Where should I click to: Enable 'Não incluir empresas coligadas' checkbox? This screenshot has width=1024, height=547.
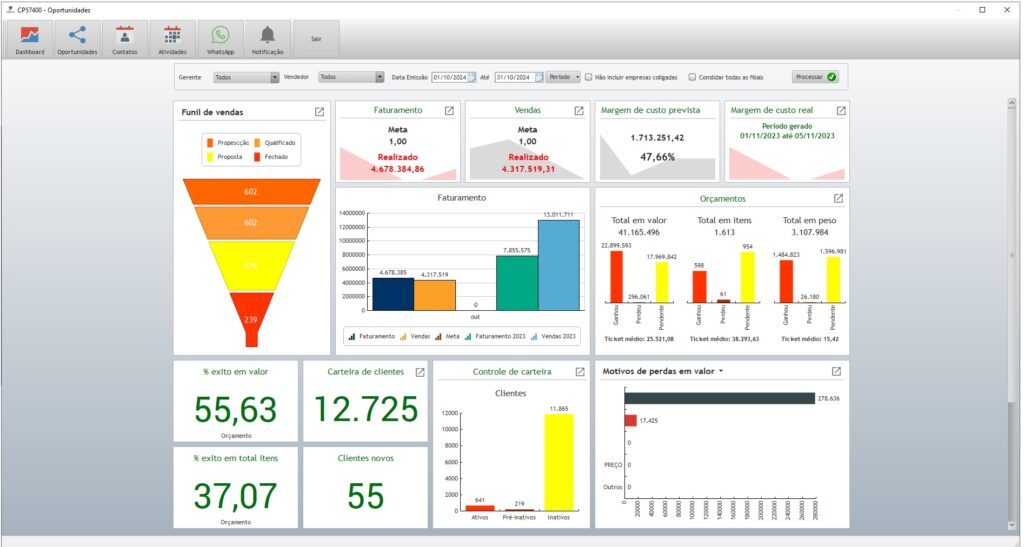tap(589, 77)
